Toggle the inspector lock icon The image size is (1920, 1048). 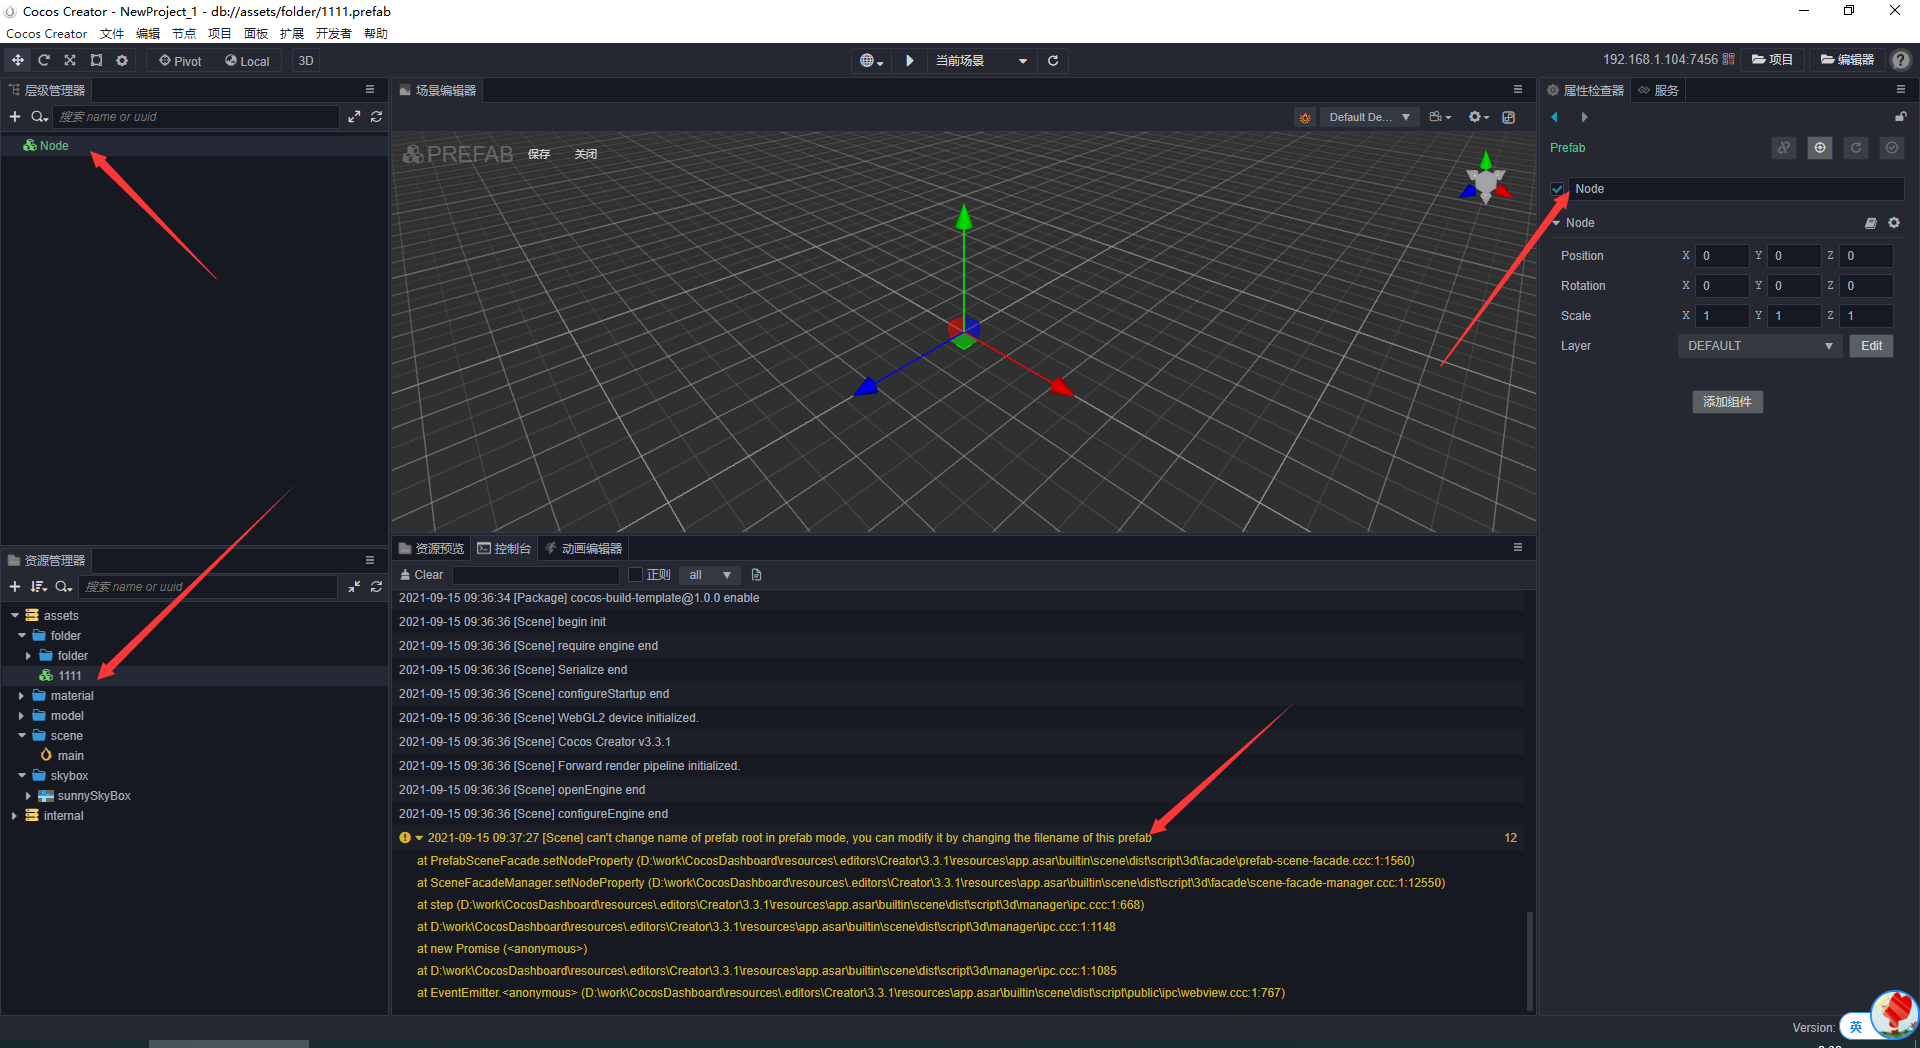pyautogui.click(x=1901, y=117)
